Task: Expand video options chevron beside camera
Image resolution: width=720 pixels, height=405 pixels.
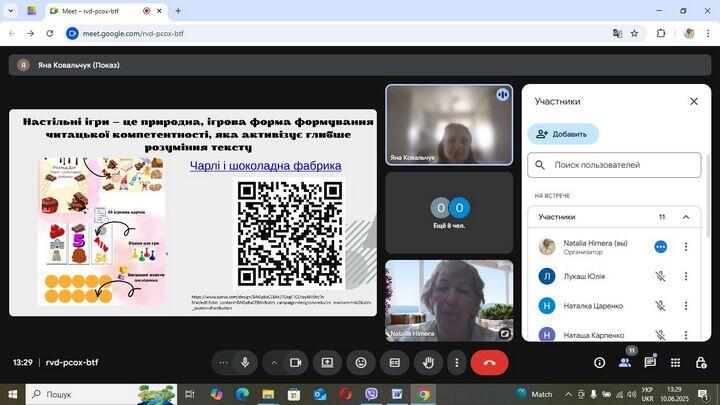Action: tap(274, 363)
